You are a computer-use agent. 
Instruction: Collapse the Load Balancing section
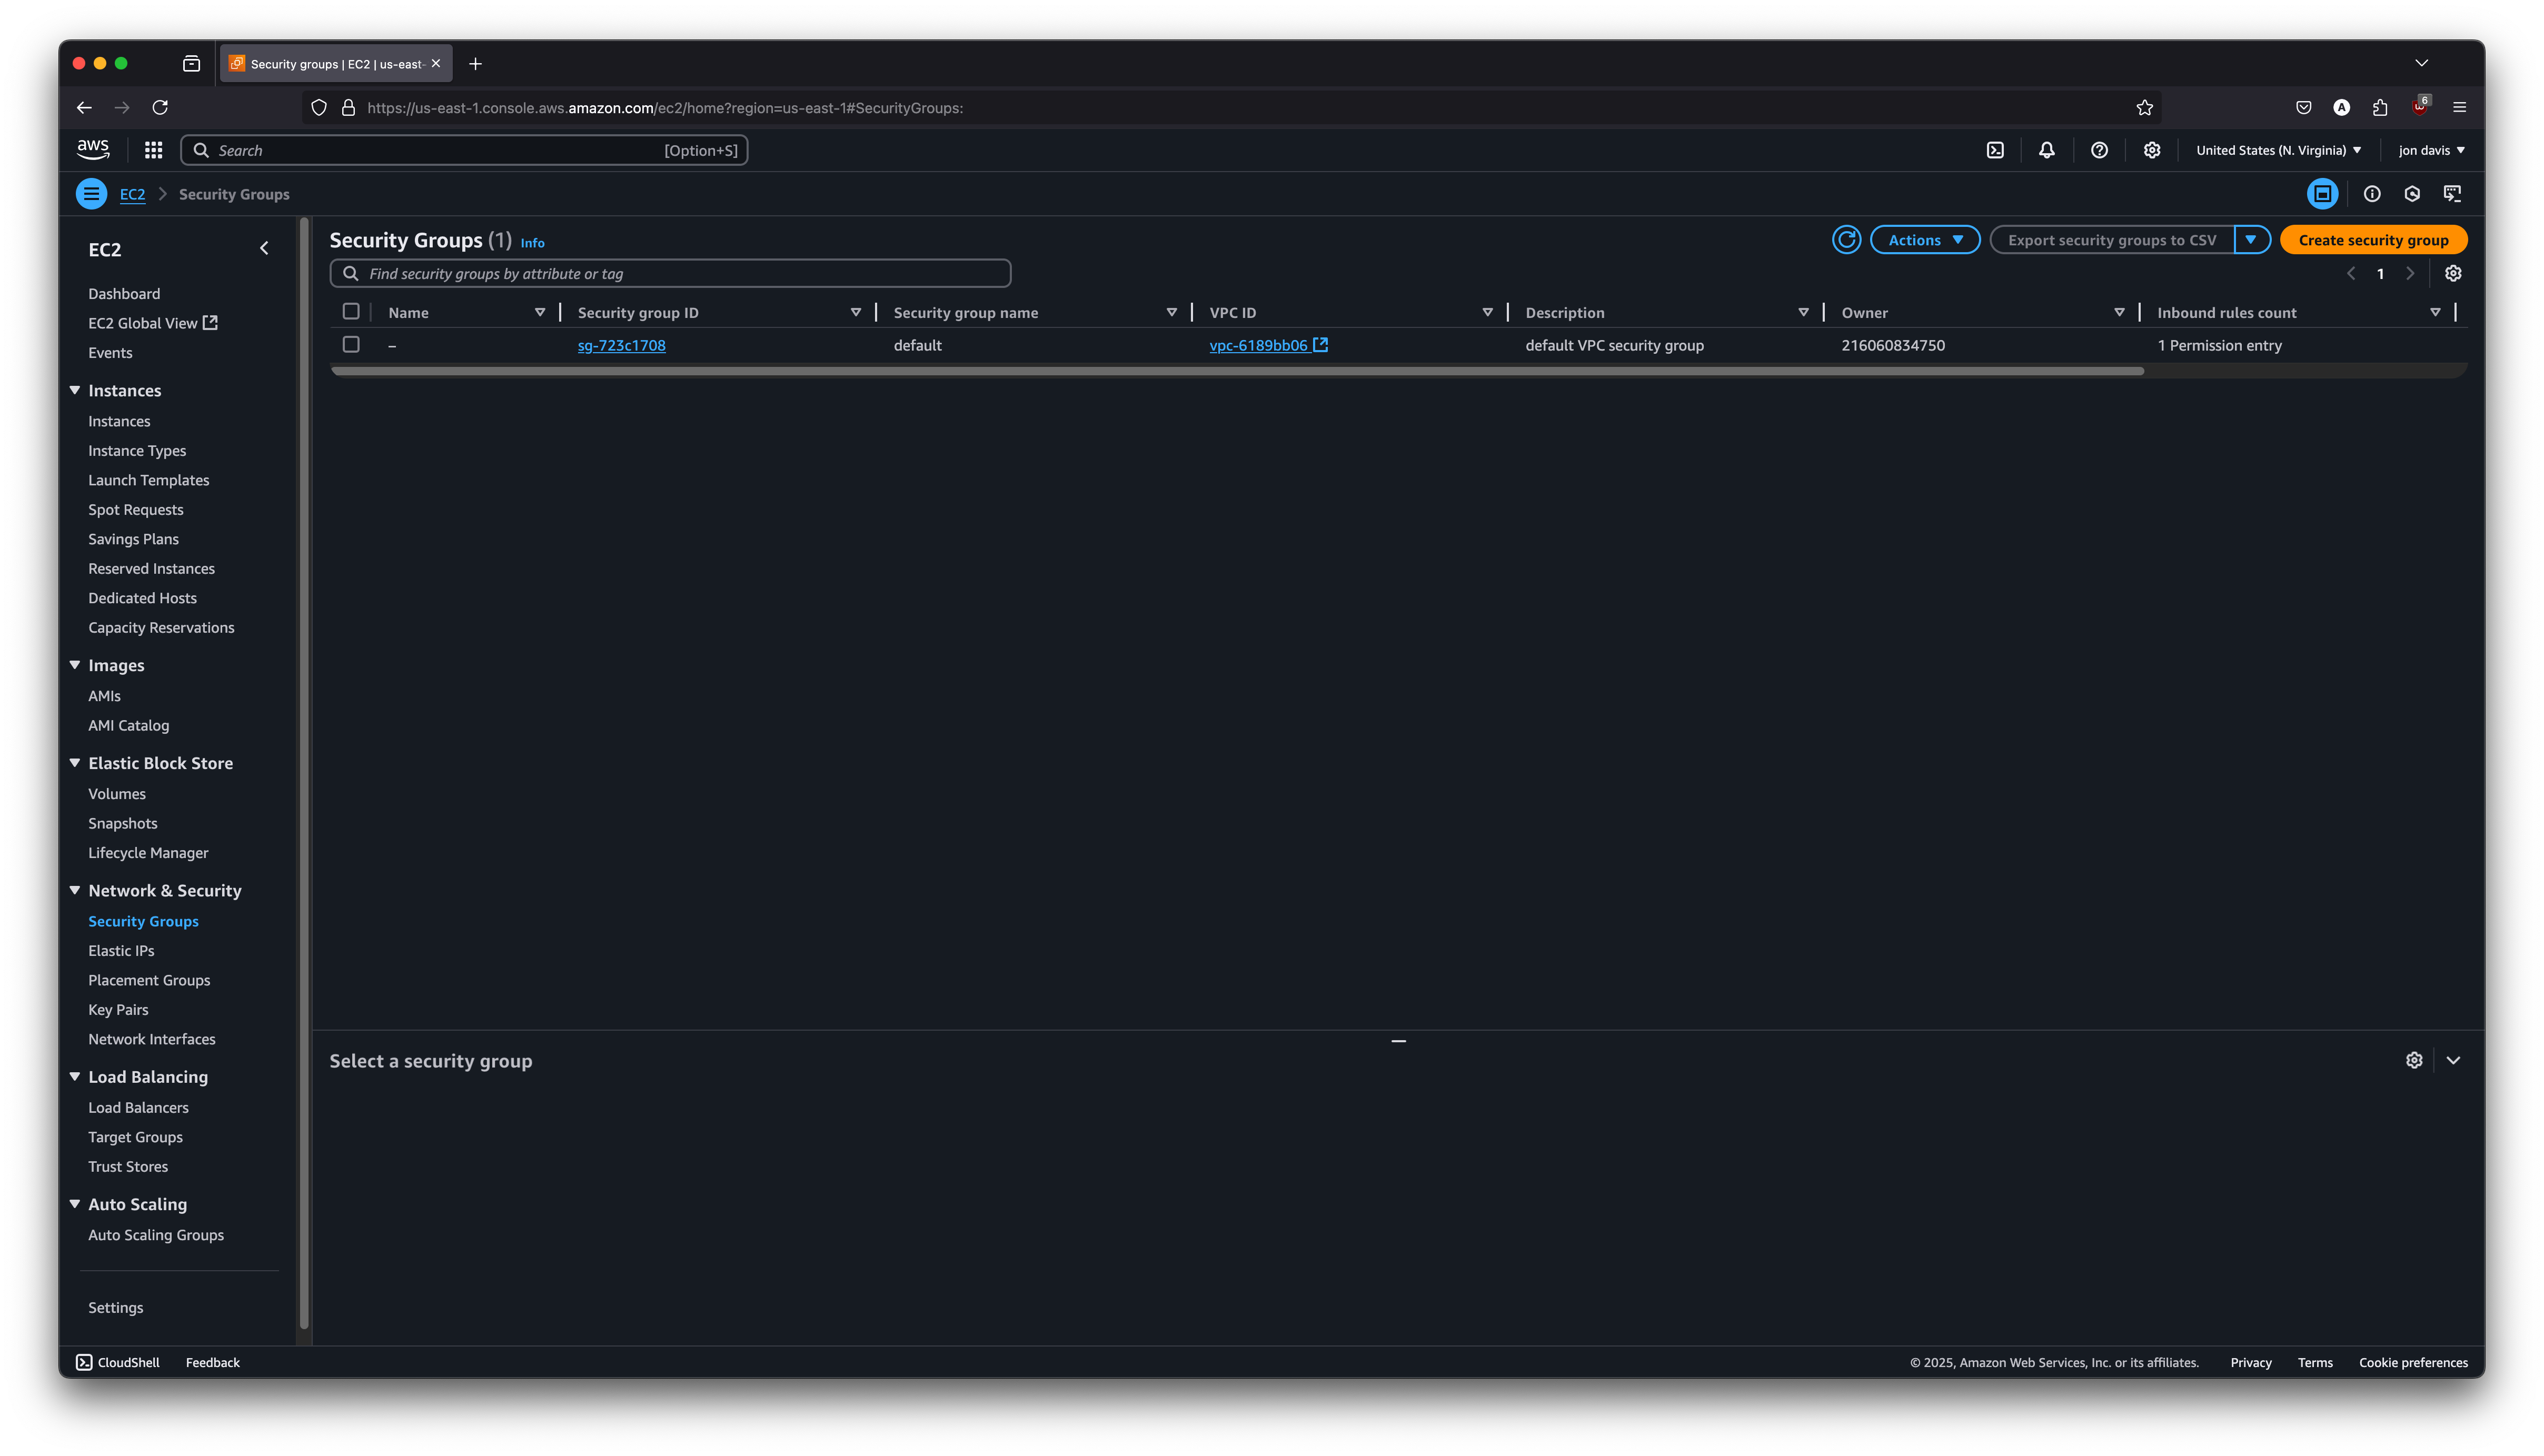pos(74,1076)
